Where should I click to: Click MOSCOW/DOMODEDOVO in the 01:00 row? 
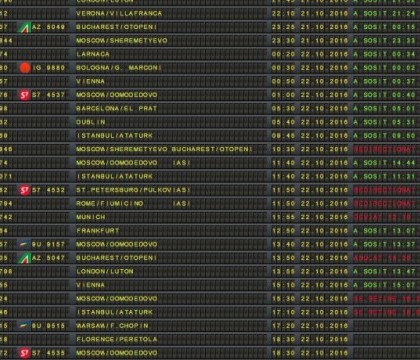click(117, 95)
